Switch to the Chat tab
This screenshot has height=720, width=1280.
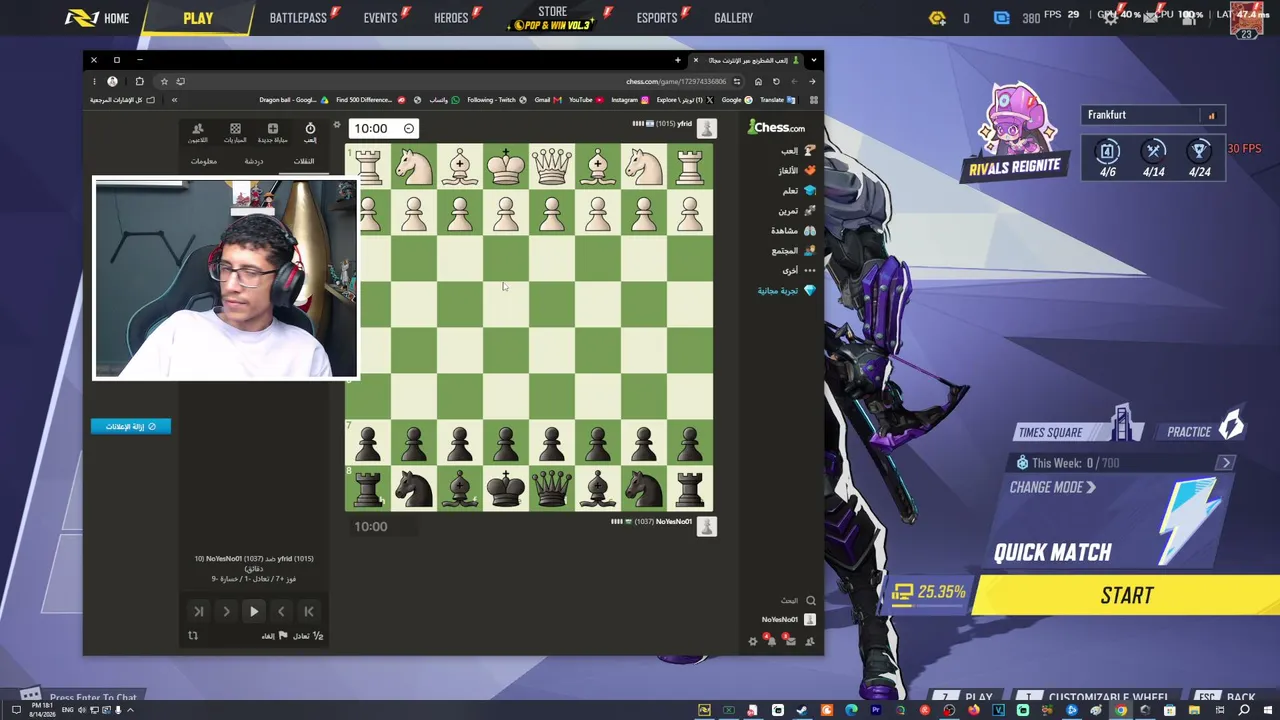tap(254, 161)
